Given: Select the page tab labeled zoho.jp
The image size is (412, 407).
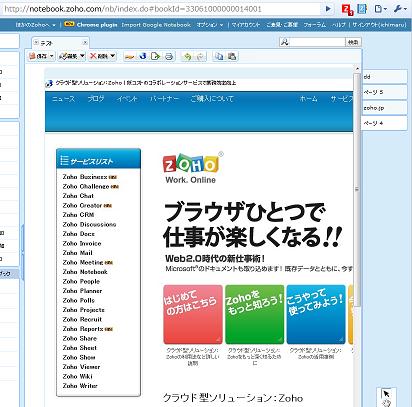Looking at the screenshot, I should [x=384, y=108].
